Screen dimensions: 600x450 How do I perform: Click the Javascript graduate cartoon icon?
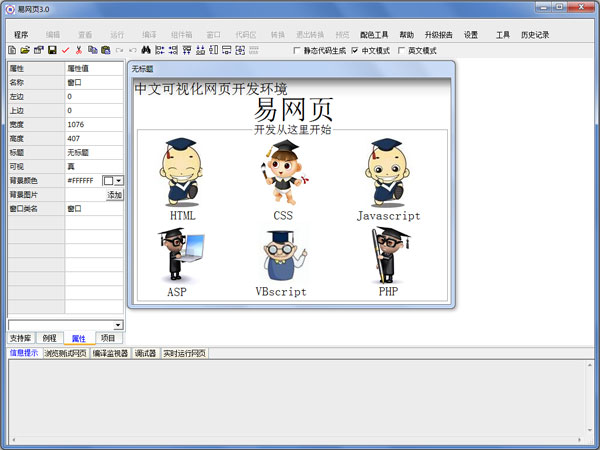(387, 173)
